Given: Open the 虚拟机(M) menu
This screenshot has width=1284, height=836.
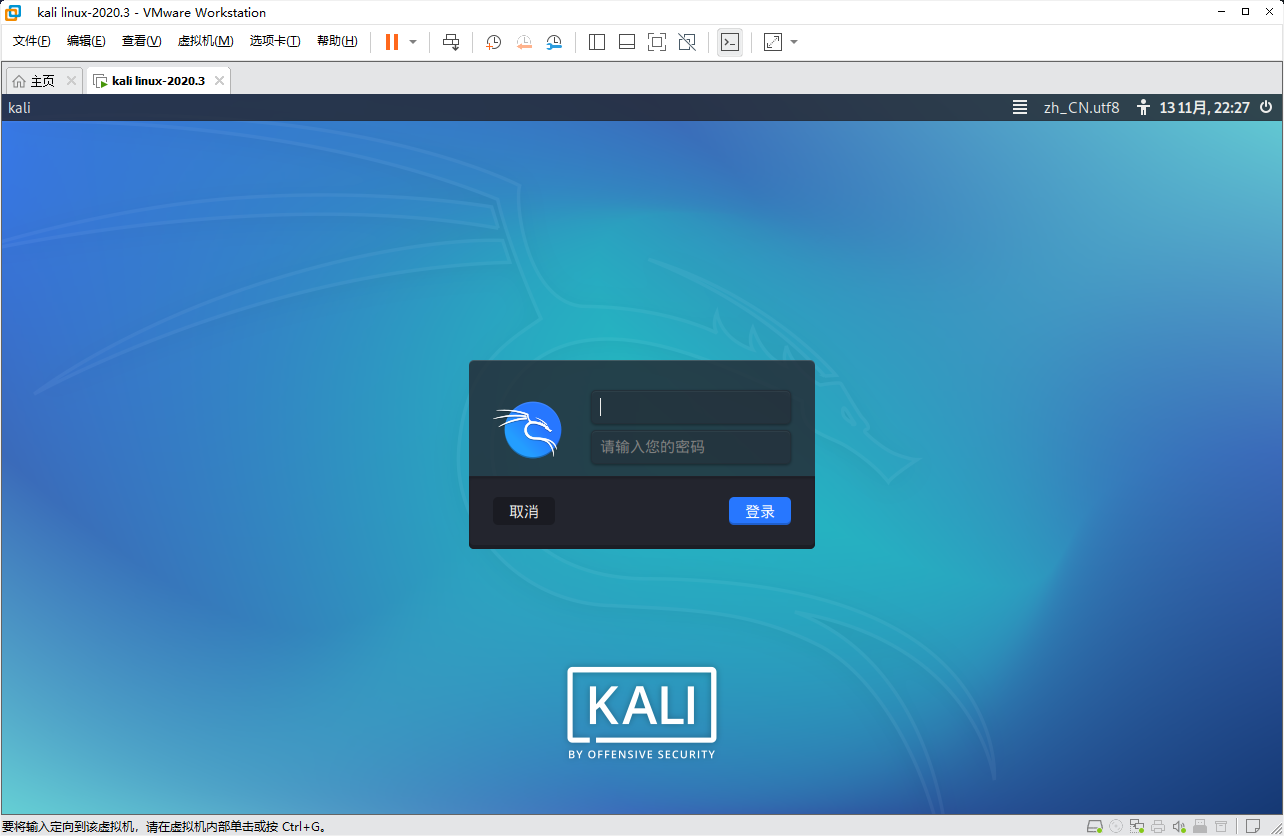Looking at the screenshot, I should [205, 41].
